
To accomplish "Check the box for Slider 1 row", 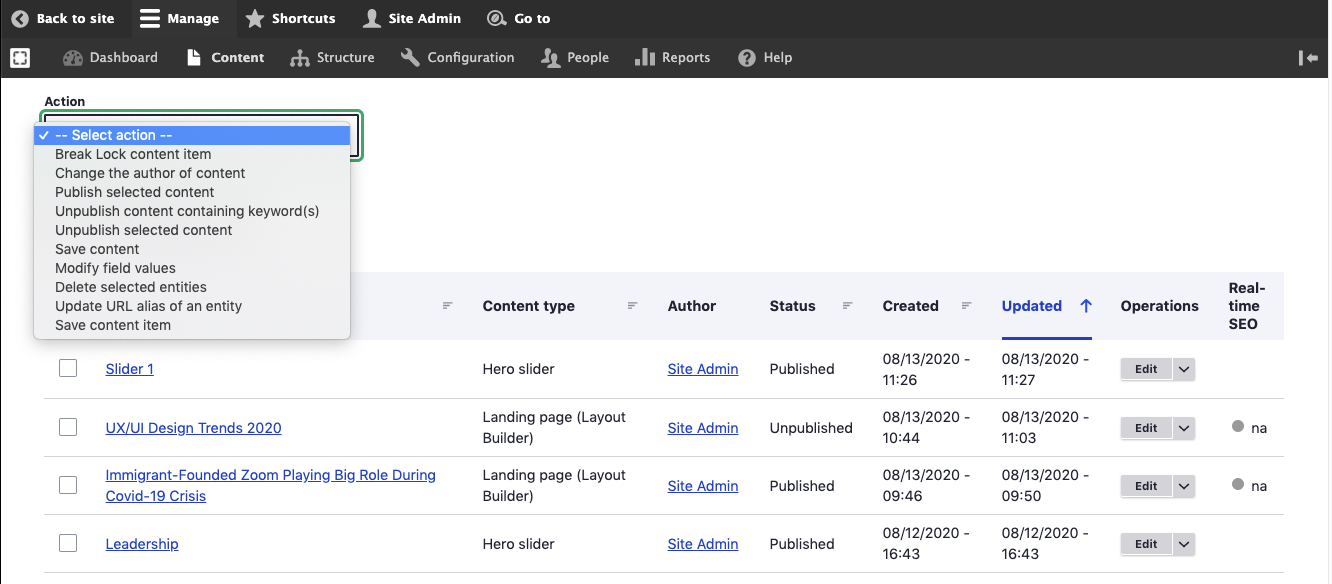I will point(68,369).
